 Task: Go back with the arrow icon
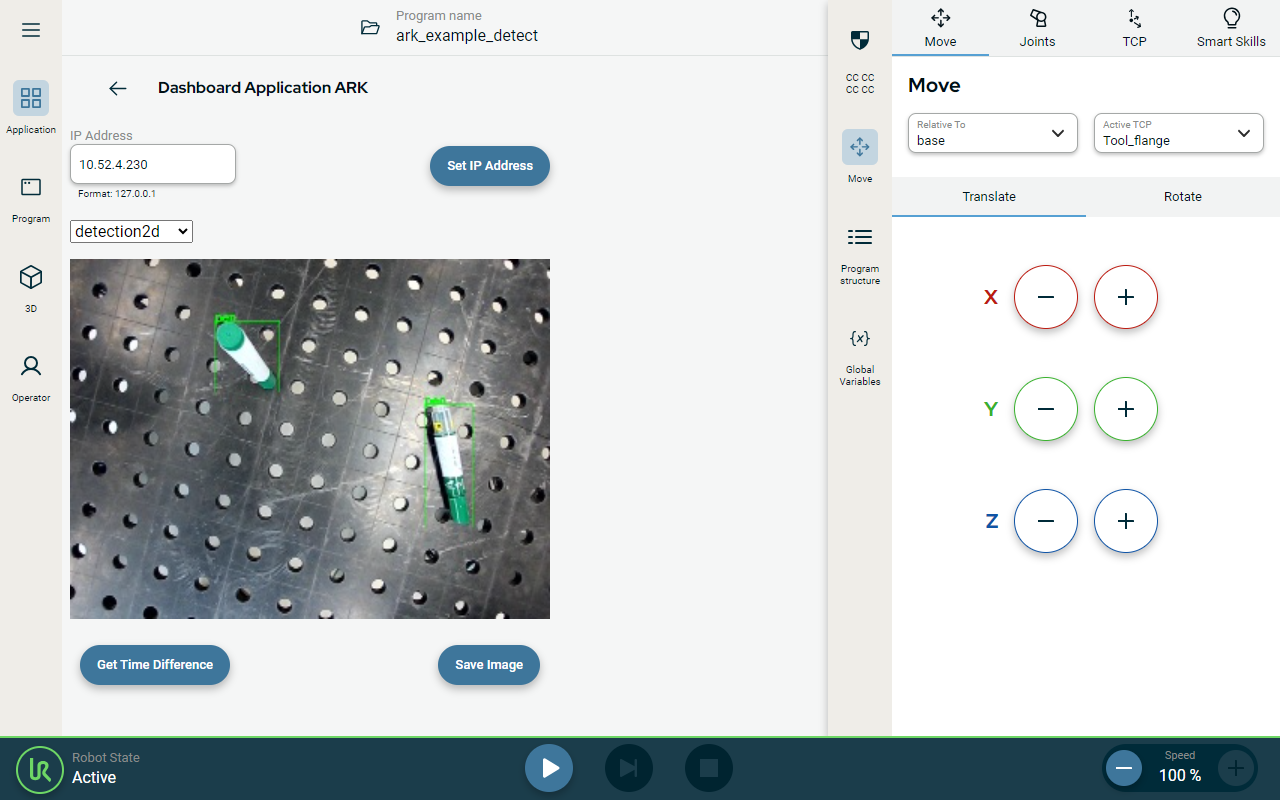[118, 88]
